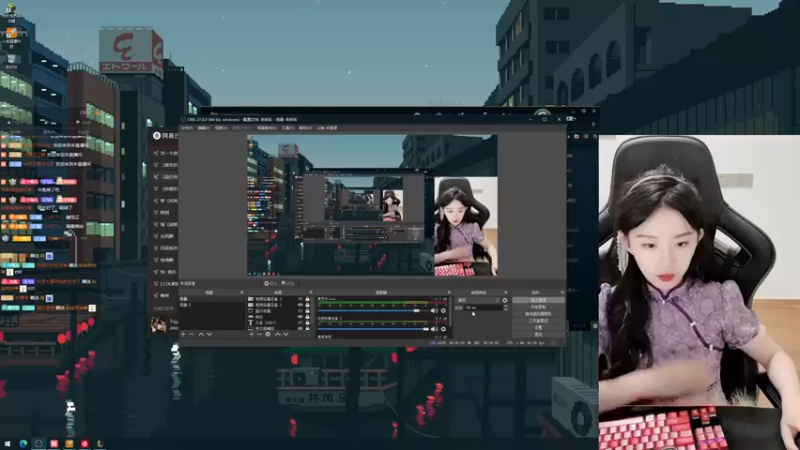Image resolution: width=800 pixels, height=450 pixels.
Task: Open the 文件 menu in OBS
Action: click(187, 128)
